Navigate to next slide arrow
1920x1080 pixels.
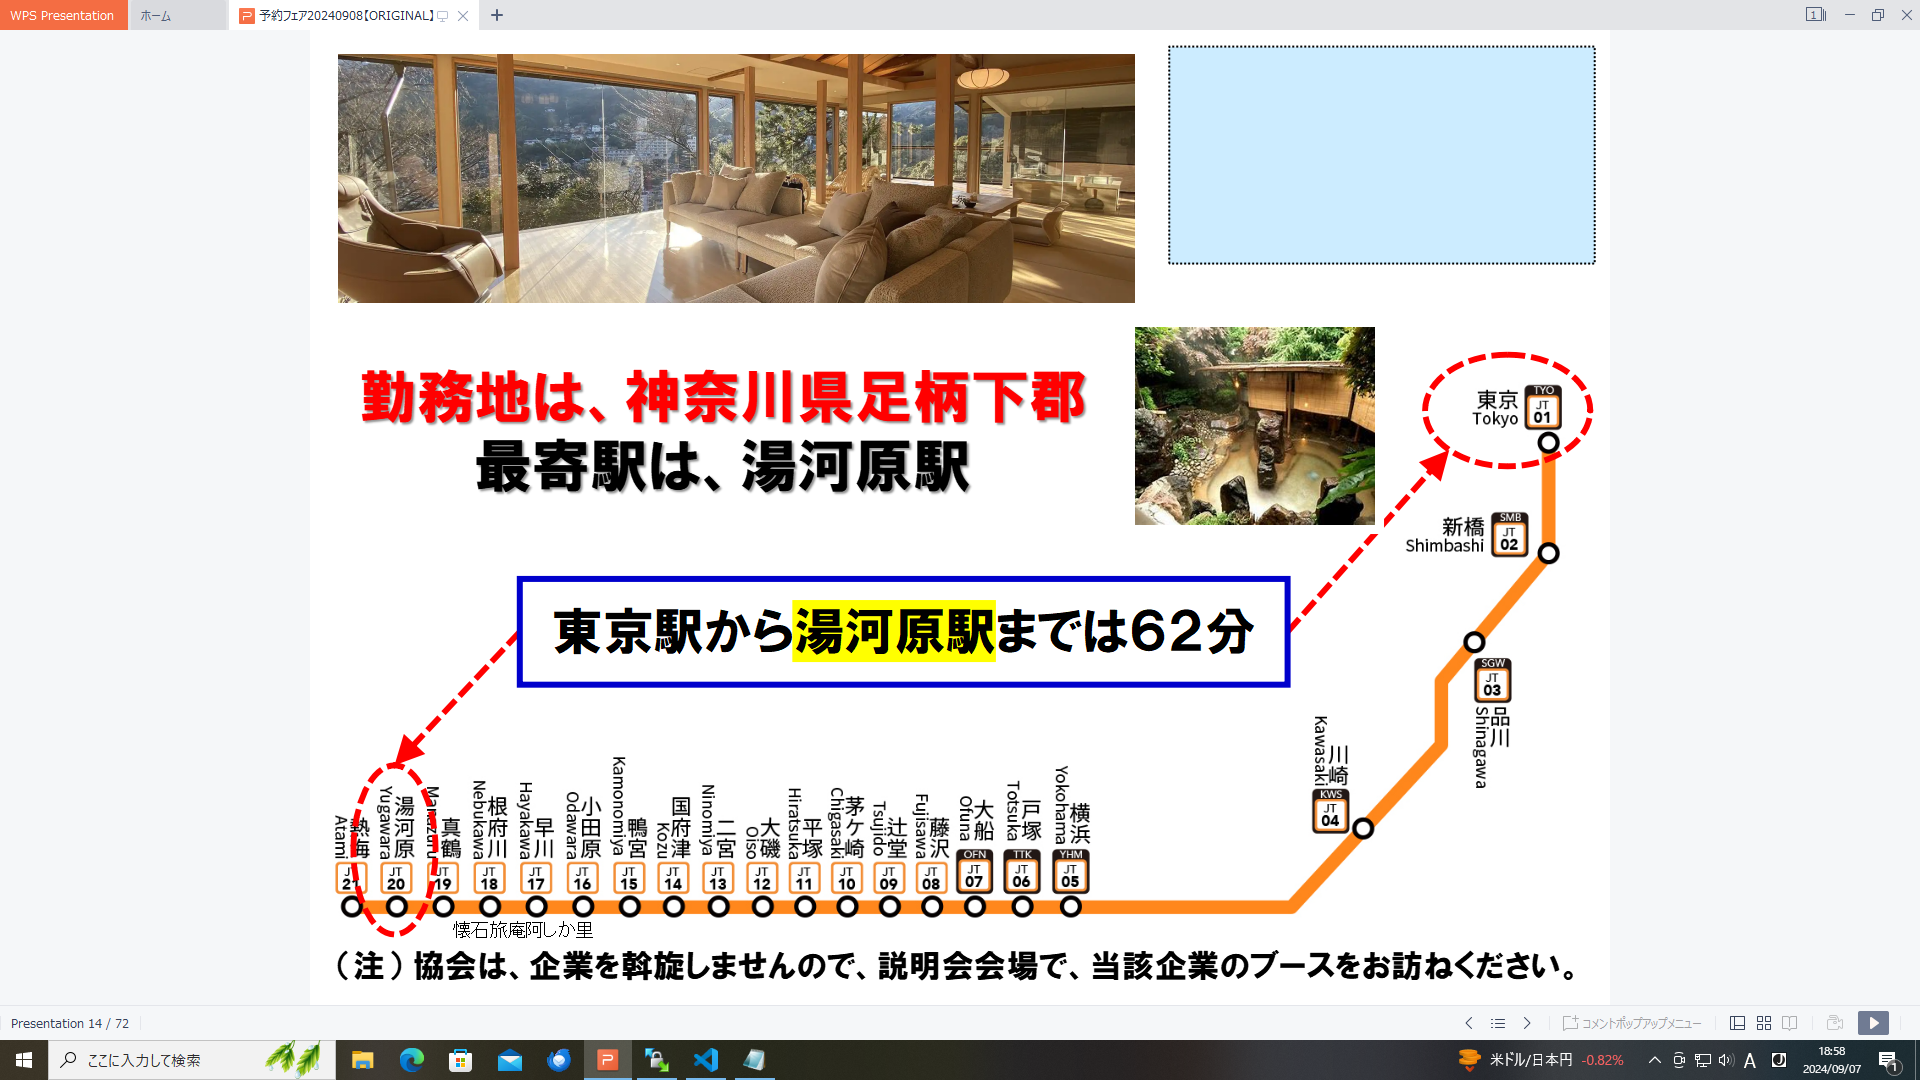[x=1526, y=1023]
